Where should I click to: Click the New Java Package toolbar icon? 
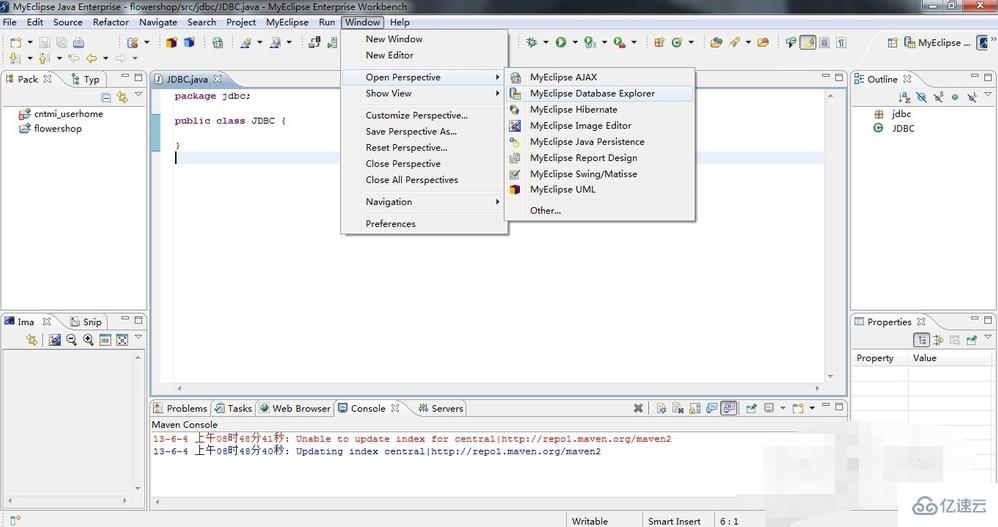click(659, 43)
